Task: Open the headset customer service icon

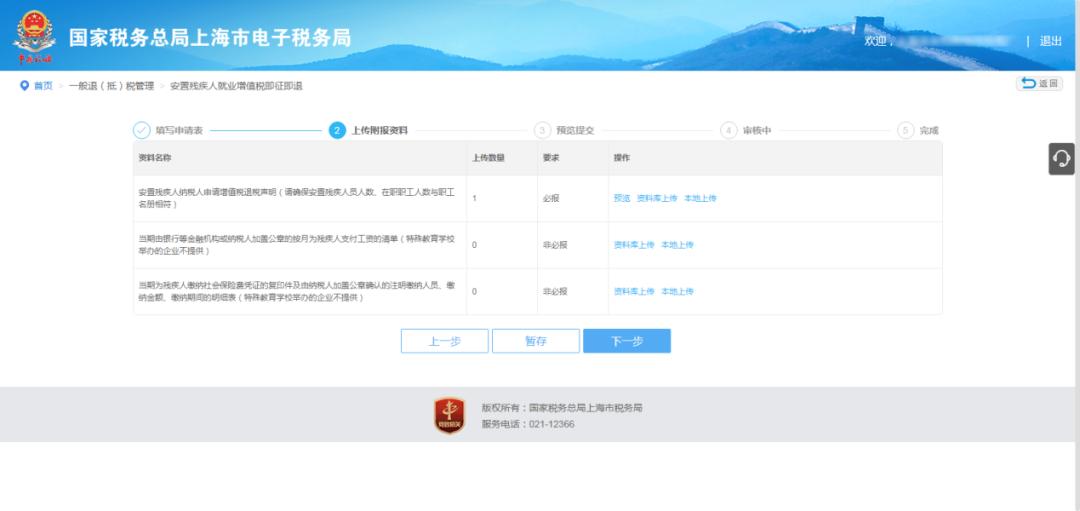Action: coord(1061,158)
